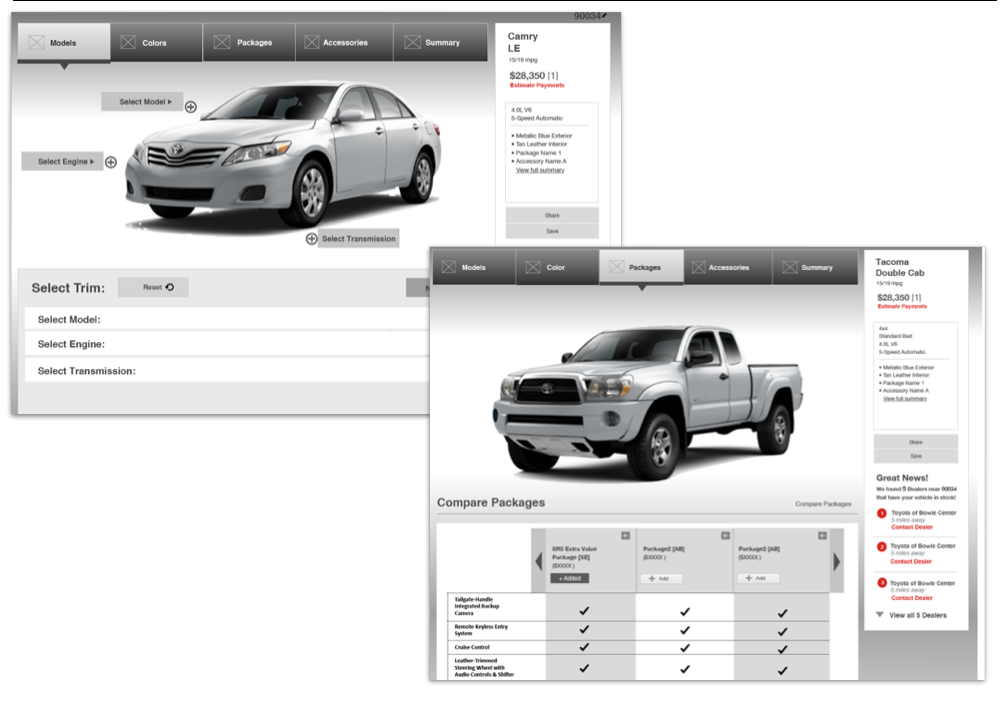Open Accessories tab in the Tacoma window
Screen dimensions: 1004x702
pyautogui.click(x=728, y=267)
